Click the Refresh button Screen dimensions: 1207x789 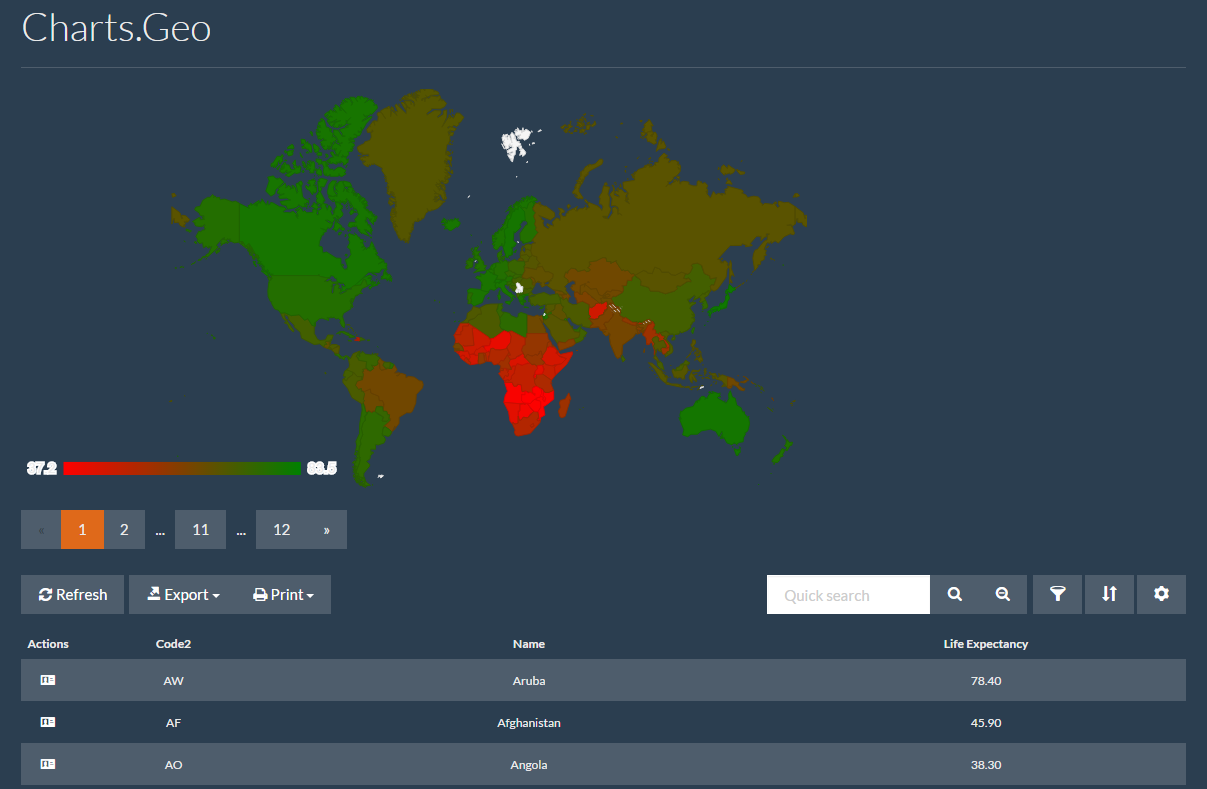click(72, 594)
